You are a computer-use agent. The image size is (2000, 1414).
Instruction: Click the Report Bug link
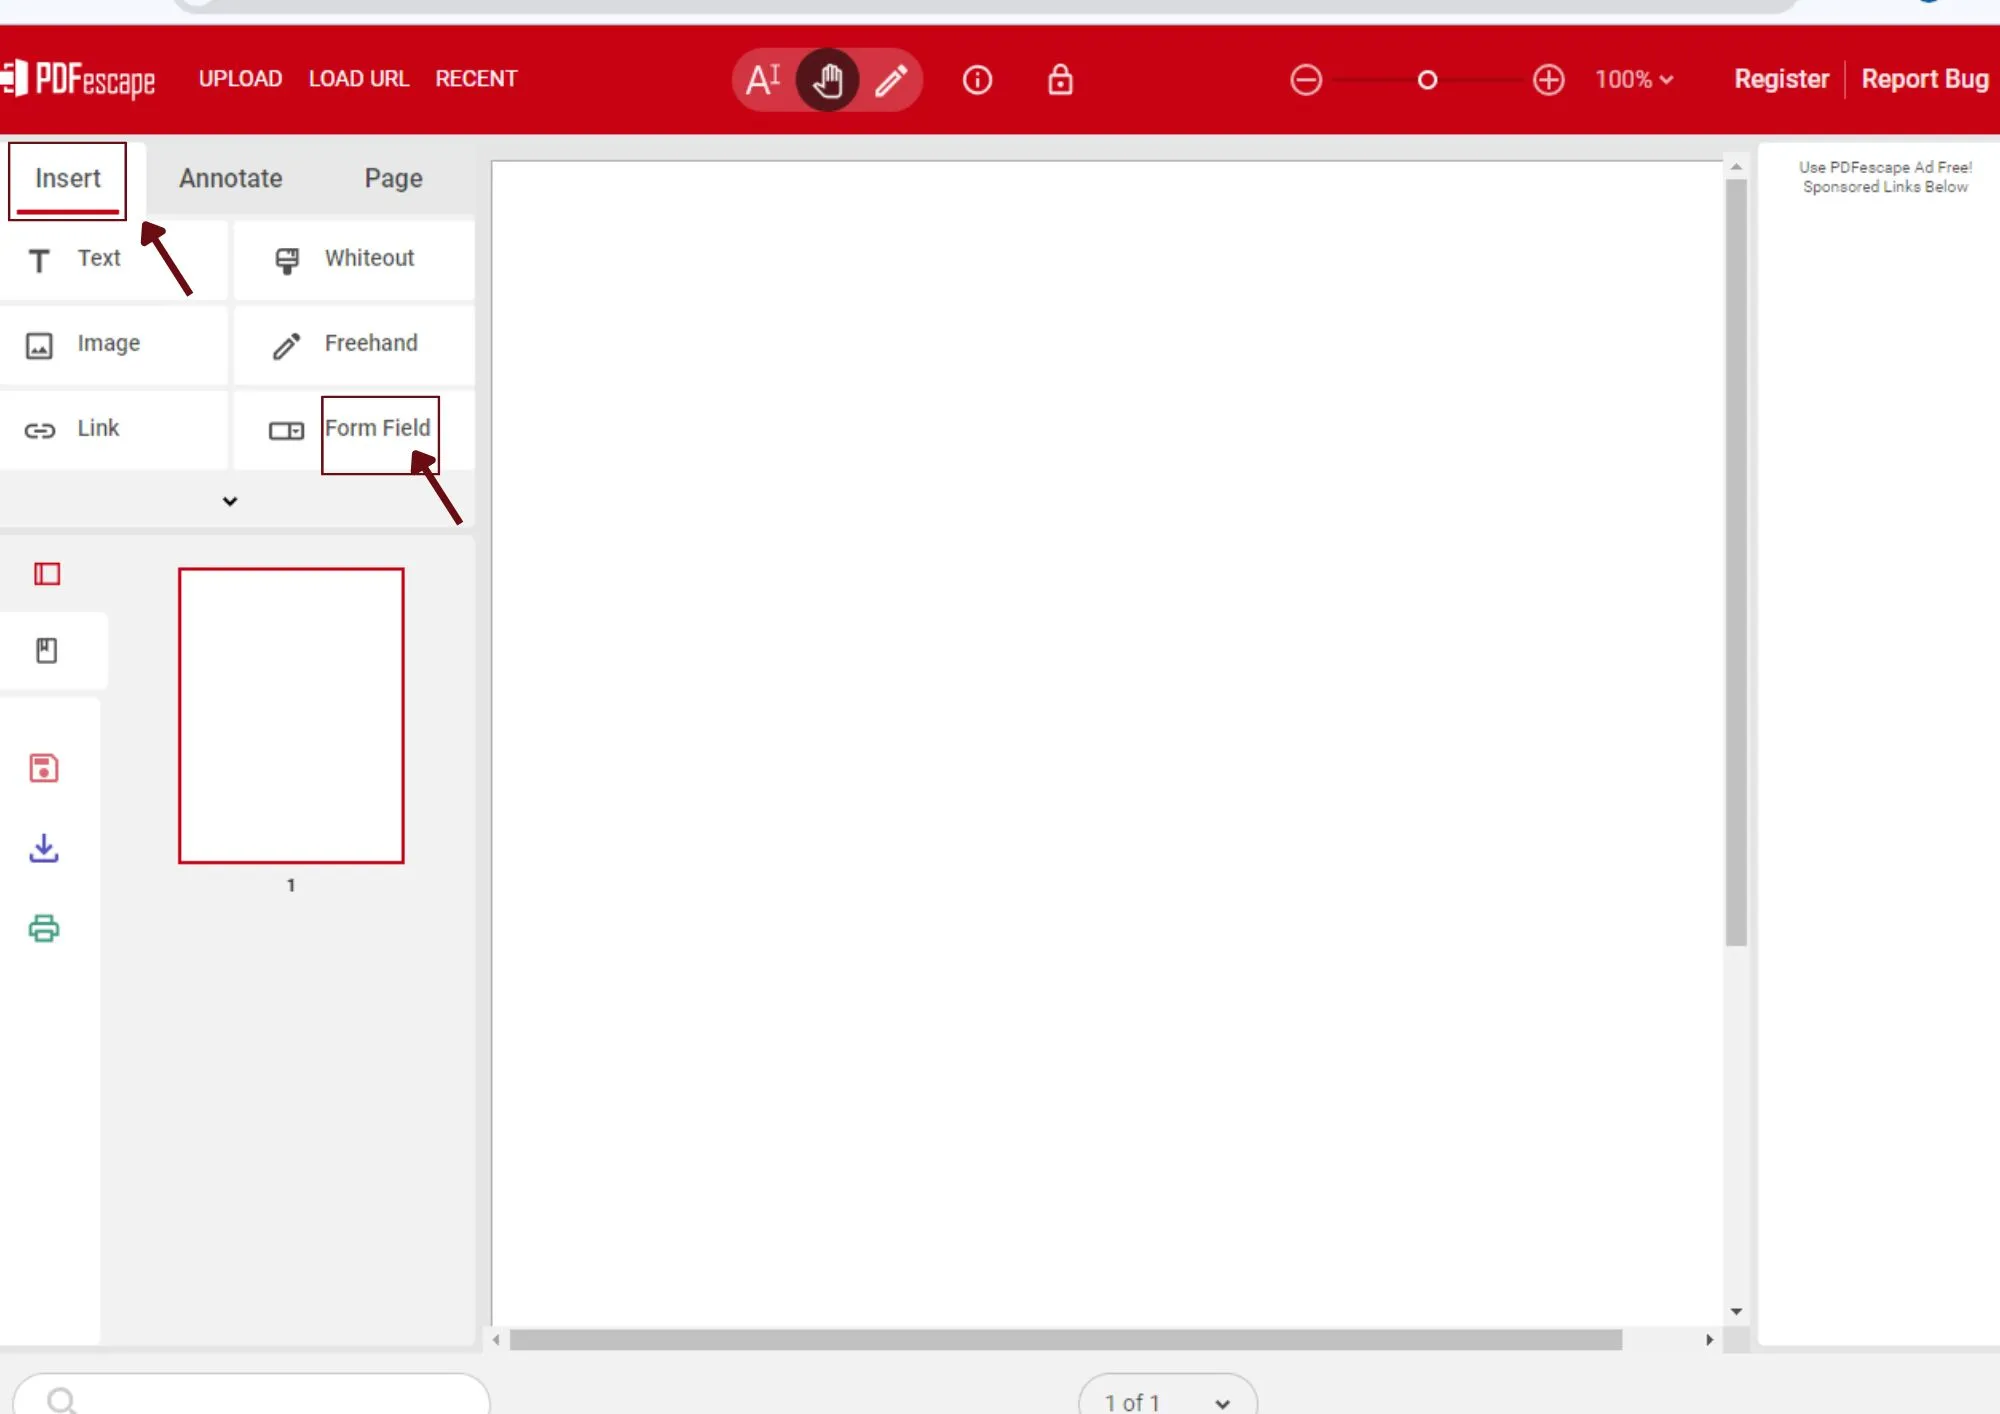[1925, 79]
